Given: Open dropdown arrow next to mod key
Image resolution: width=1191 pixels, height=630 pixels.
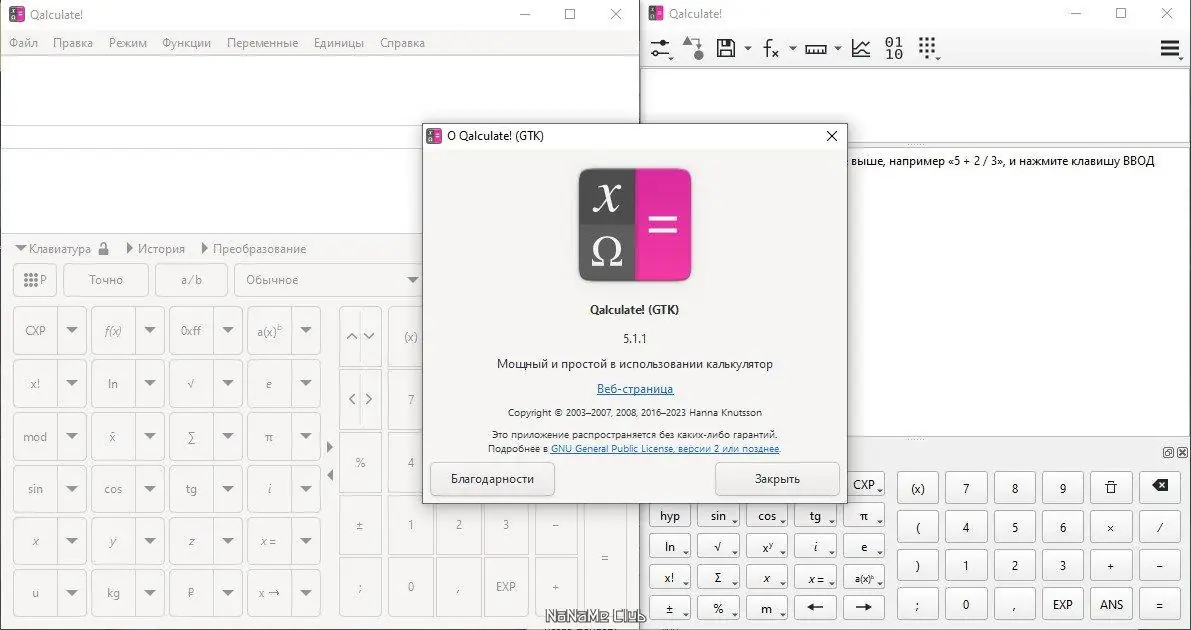Looking at the screenshot, I should [x=71, y=437].
